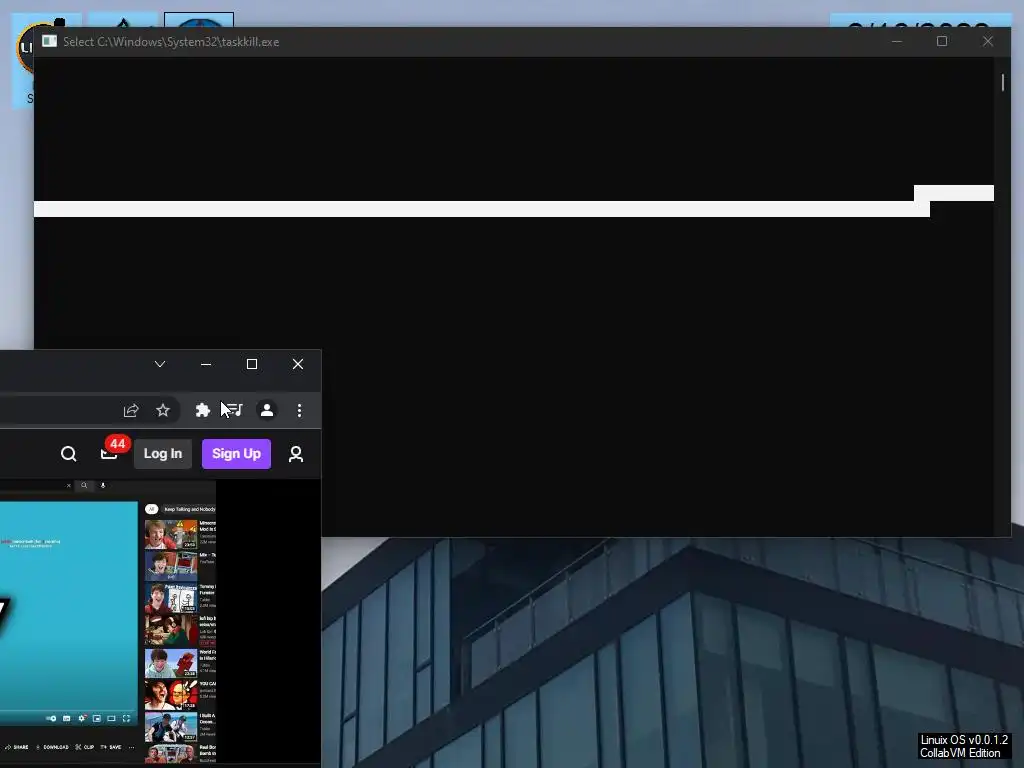1024x768 pixels.
Task: Click the SAVE button below the video
Action: click(x=111, y=747)
